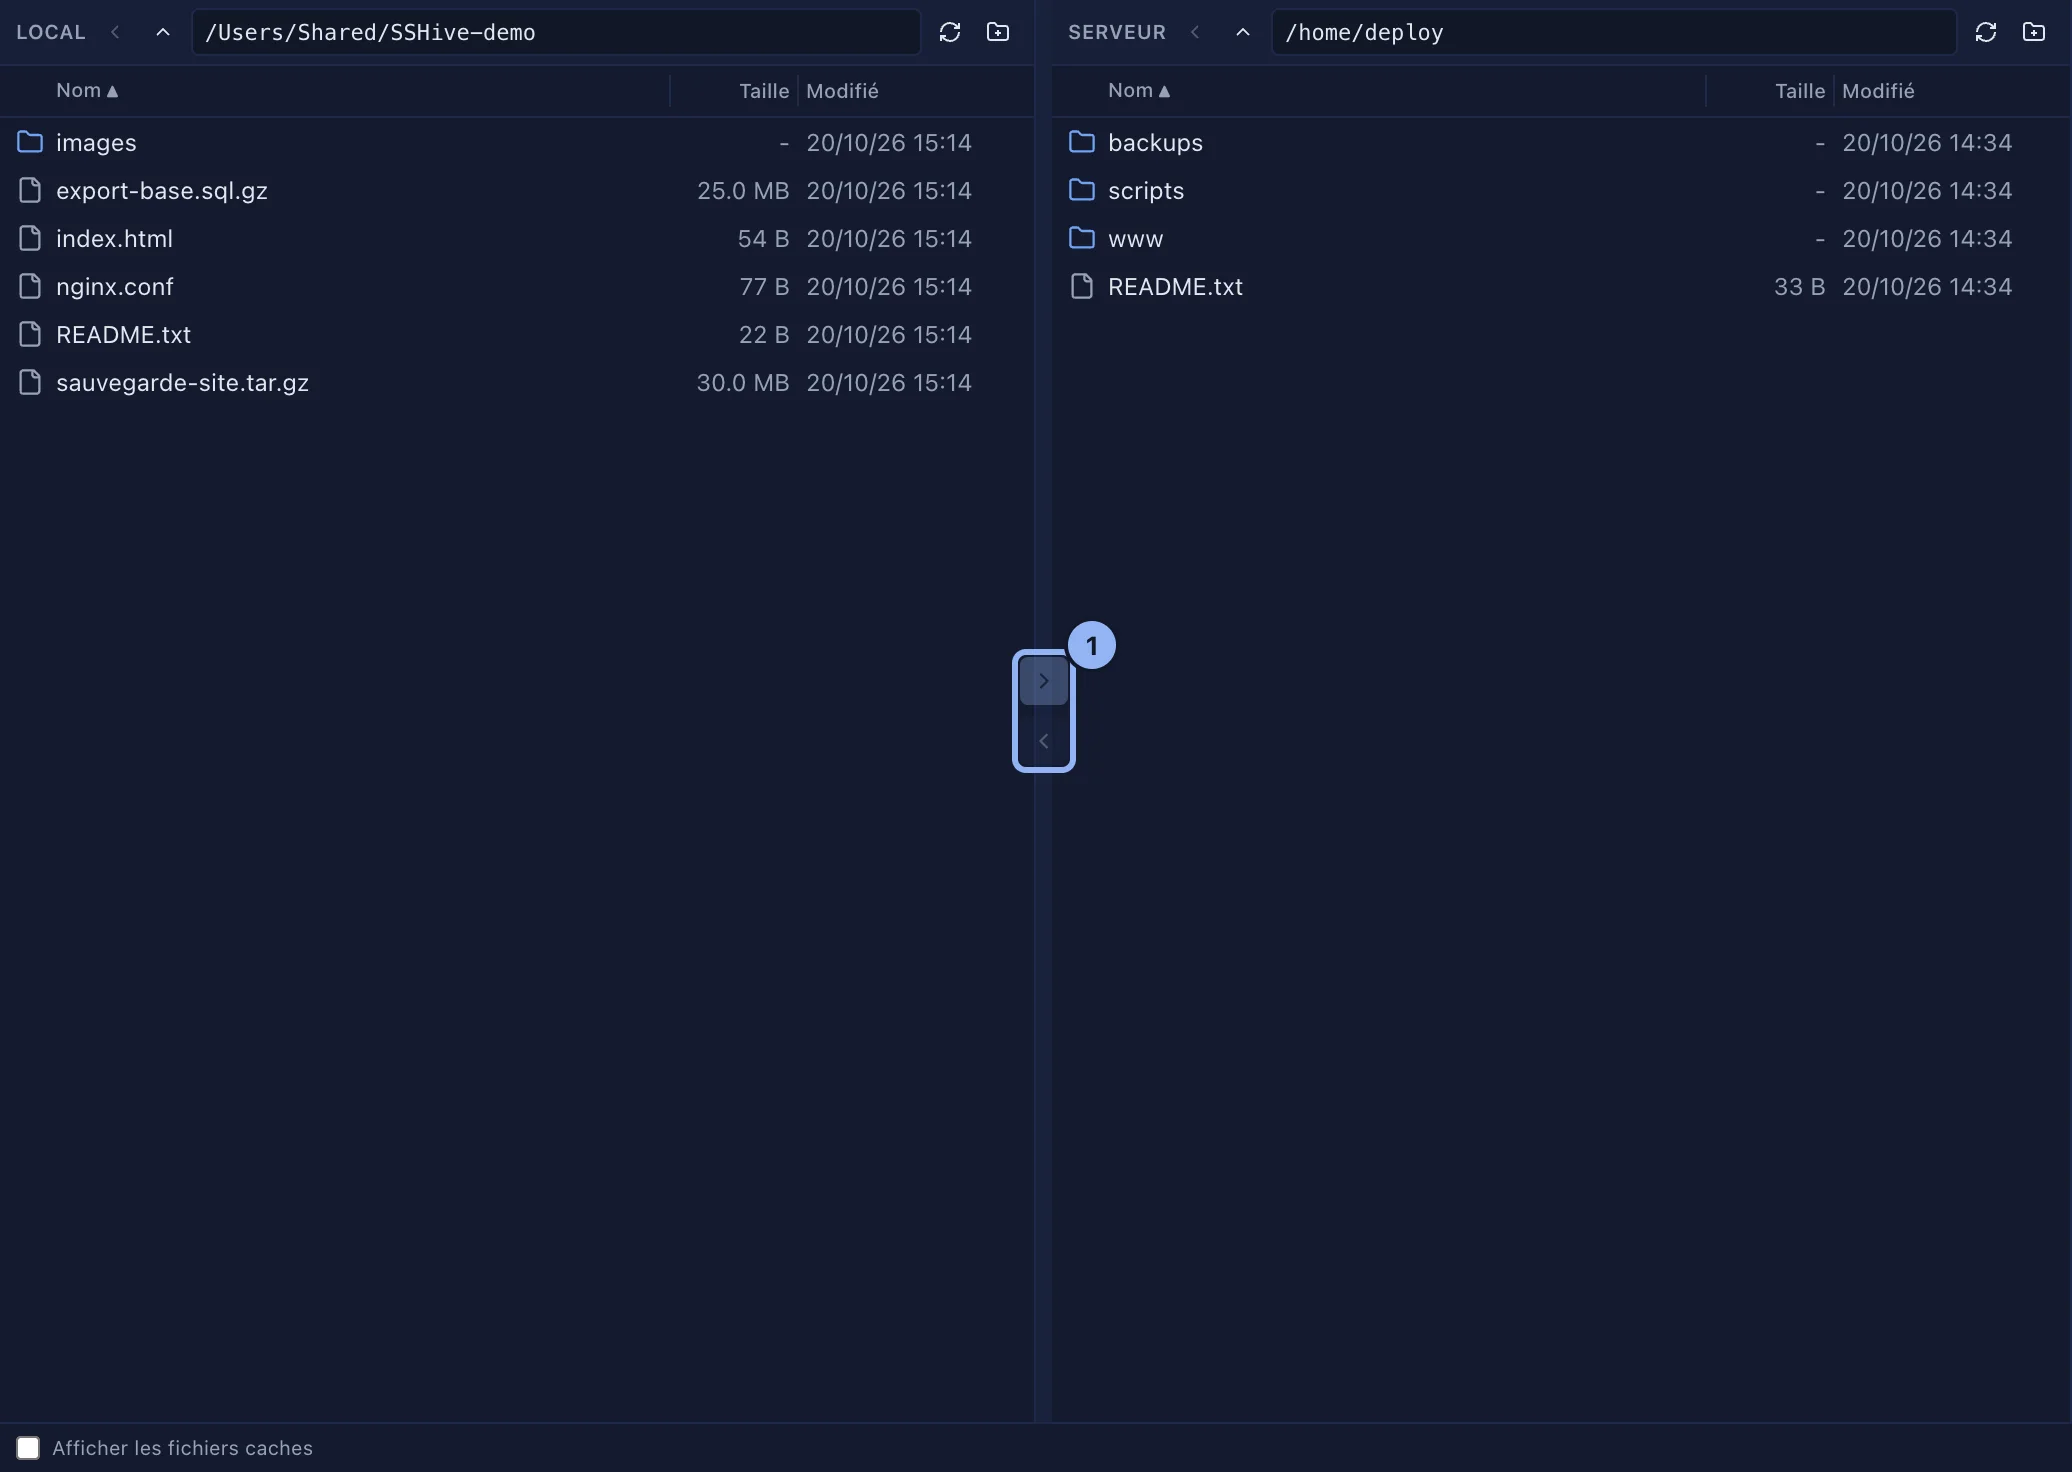This screenshot has width=2072, height=1472.
Task: Click the SERVEUR pane label
Action: pyautogui.click(x=1117, y=32)
